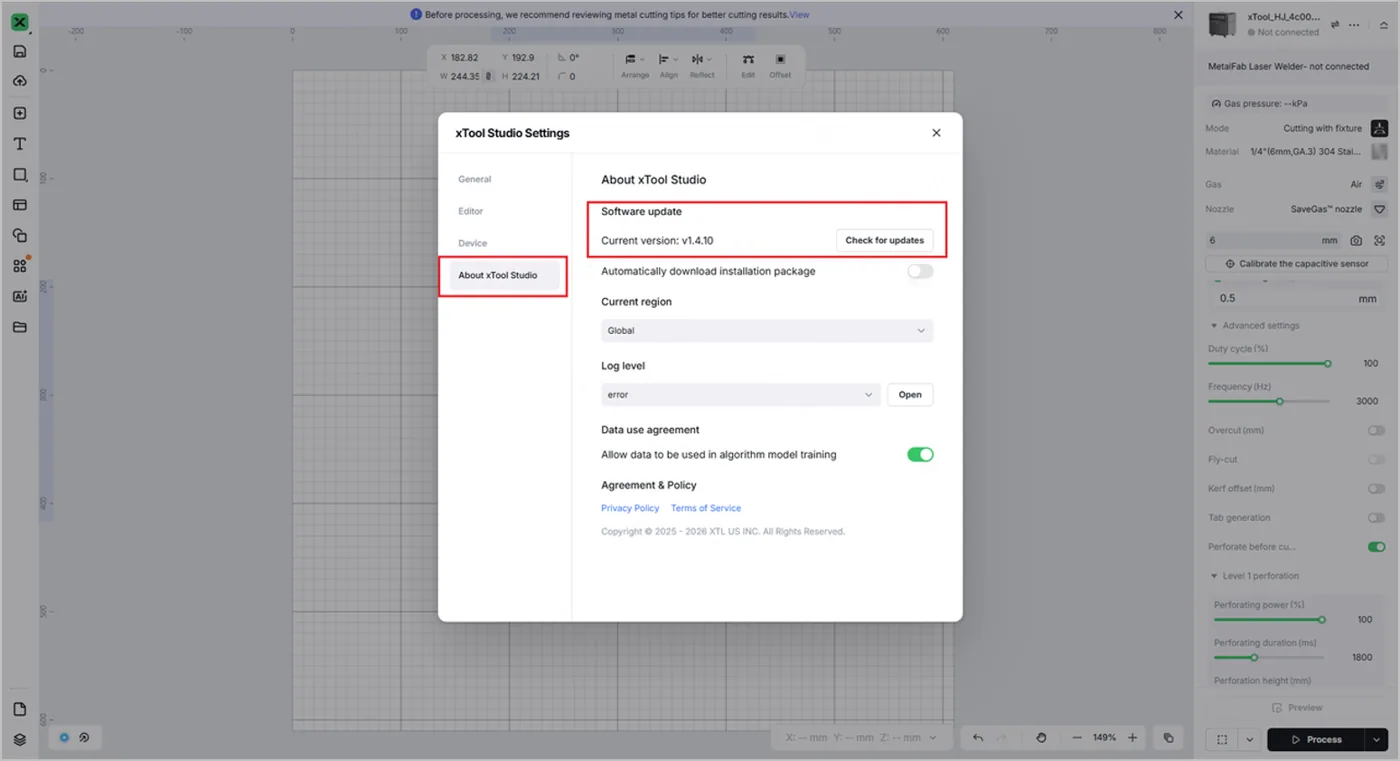Viewport: 1400px width, 761px height.
Task: Click the Duty cycle slider handle
Action: click(x=1328, y=364)
